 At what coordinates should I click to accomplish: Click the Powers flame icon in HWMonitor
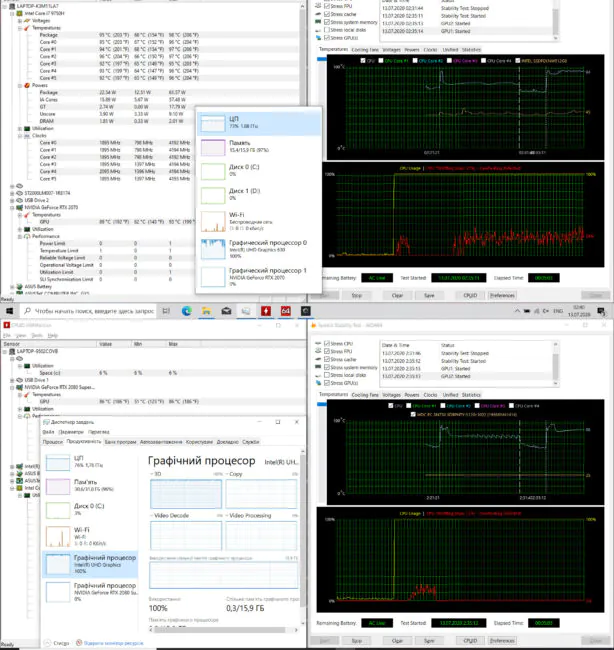click(x=27, y=85)
